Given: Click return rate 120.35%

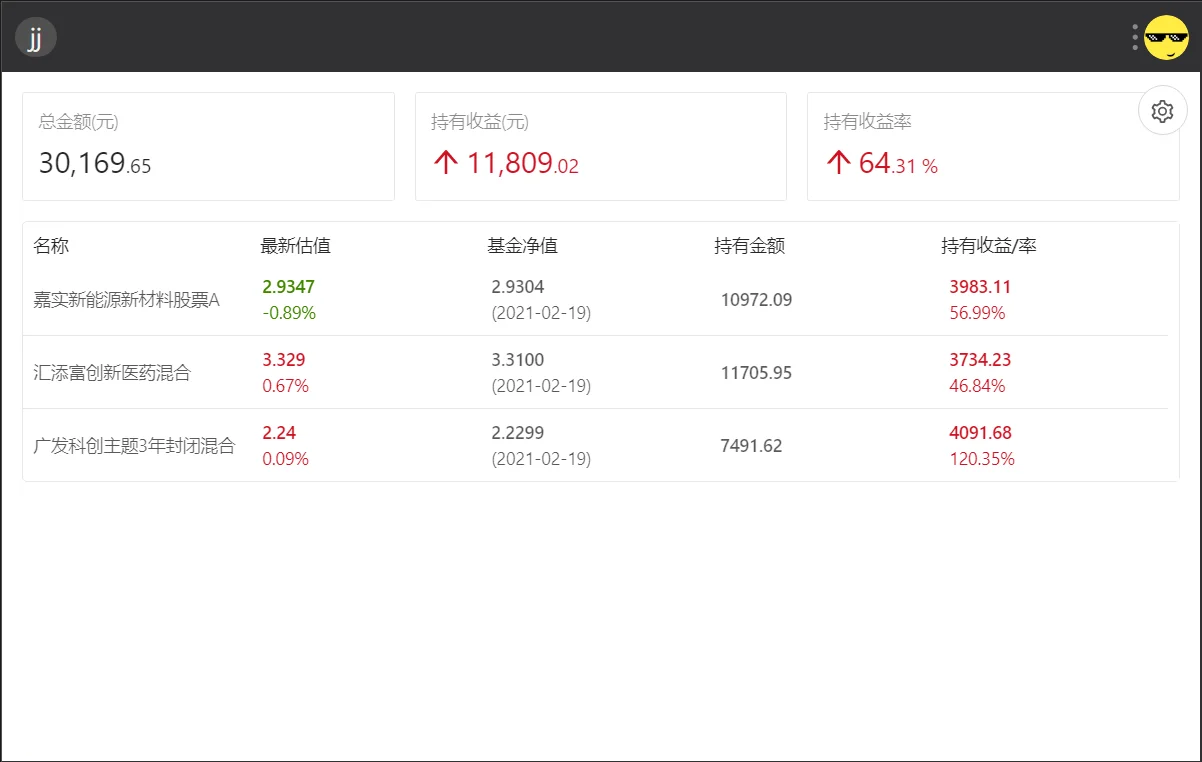Looking at the screenshot, I should pyautogui.click(x=982, y=459).
